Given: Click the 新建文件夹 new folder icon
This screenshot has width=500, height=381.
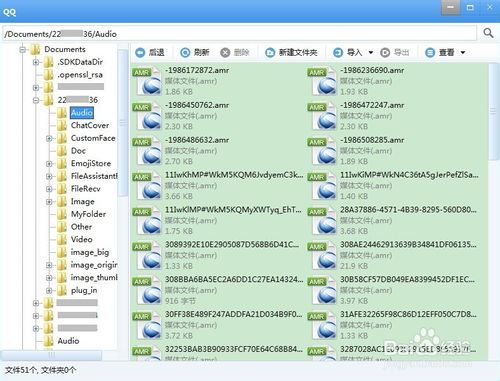Looking at the screenshot, I should pos(270,52).
